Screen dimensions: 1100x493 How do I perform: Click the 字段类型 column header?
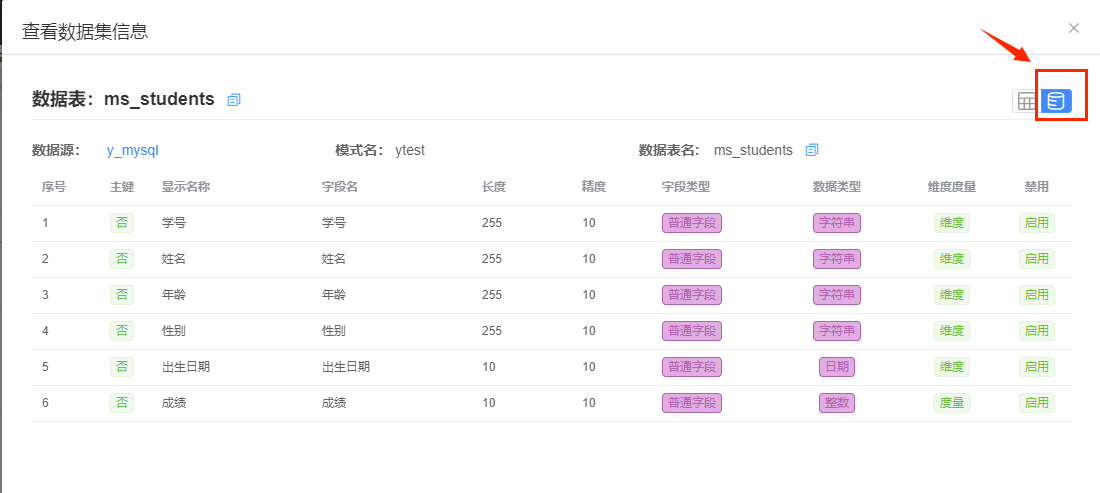pyautogui.click(x=686, y=187)
